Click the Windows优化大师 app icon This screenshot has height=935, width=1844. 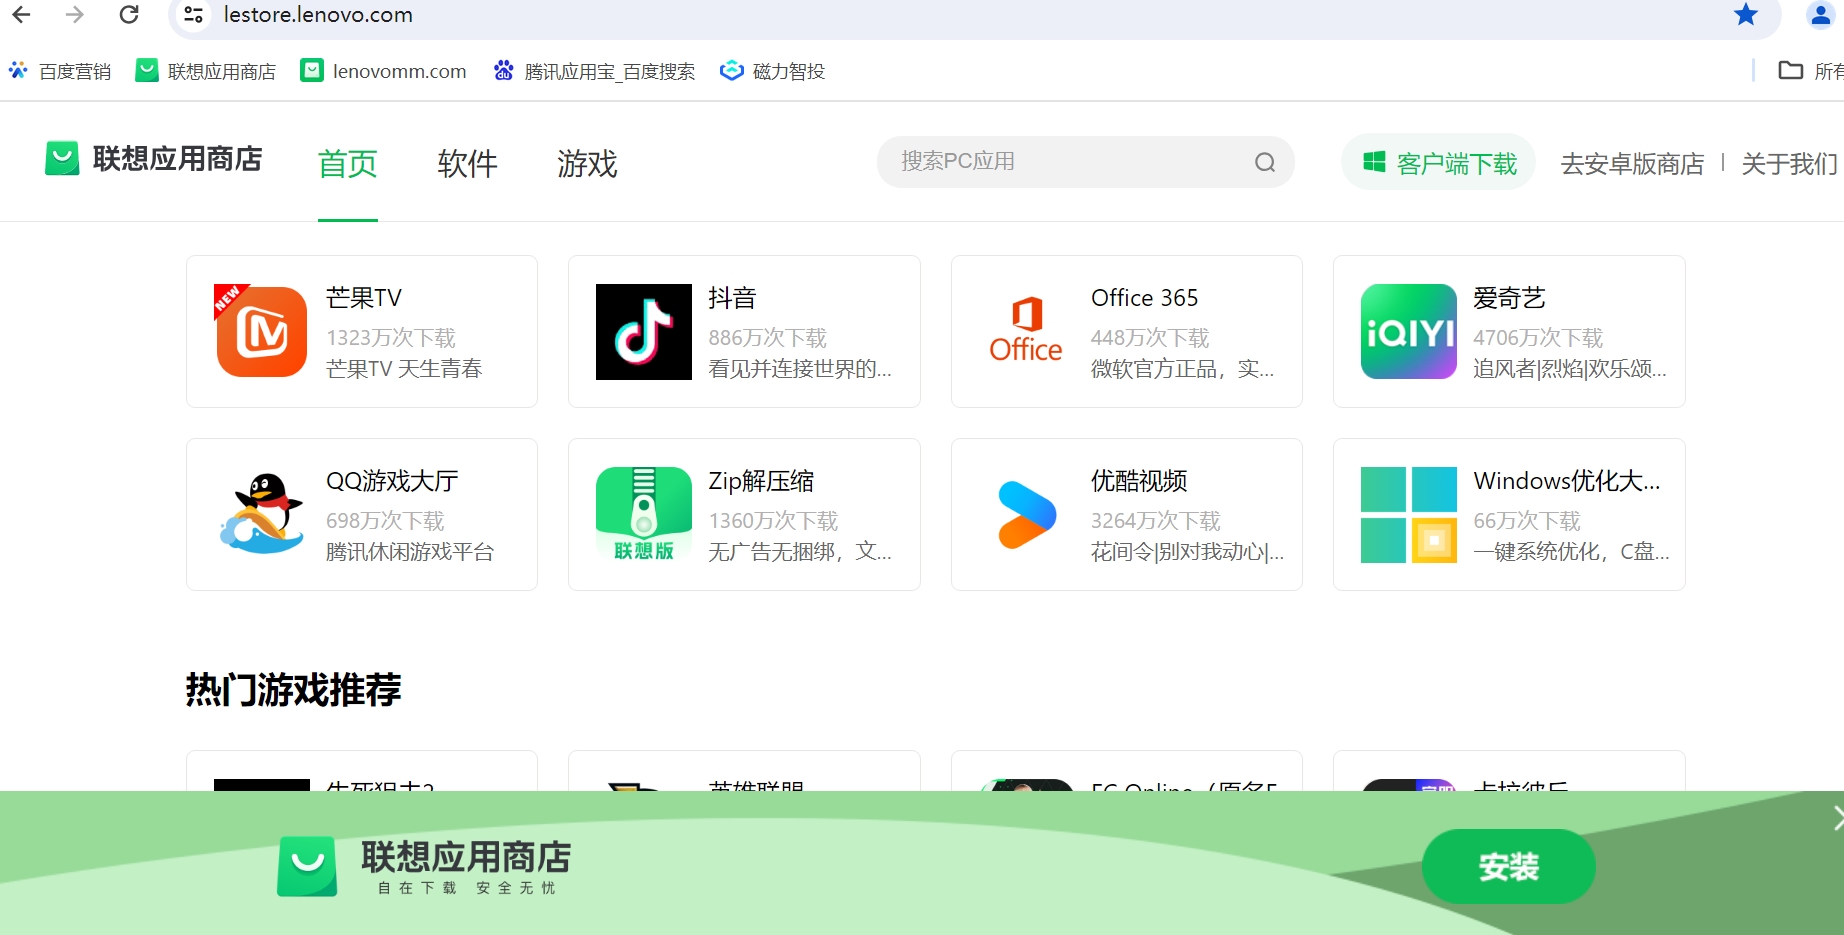pyautogui.click(x=1408, y=514)
